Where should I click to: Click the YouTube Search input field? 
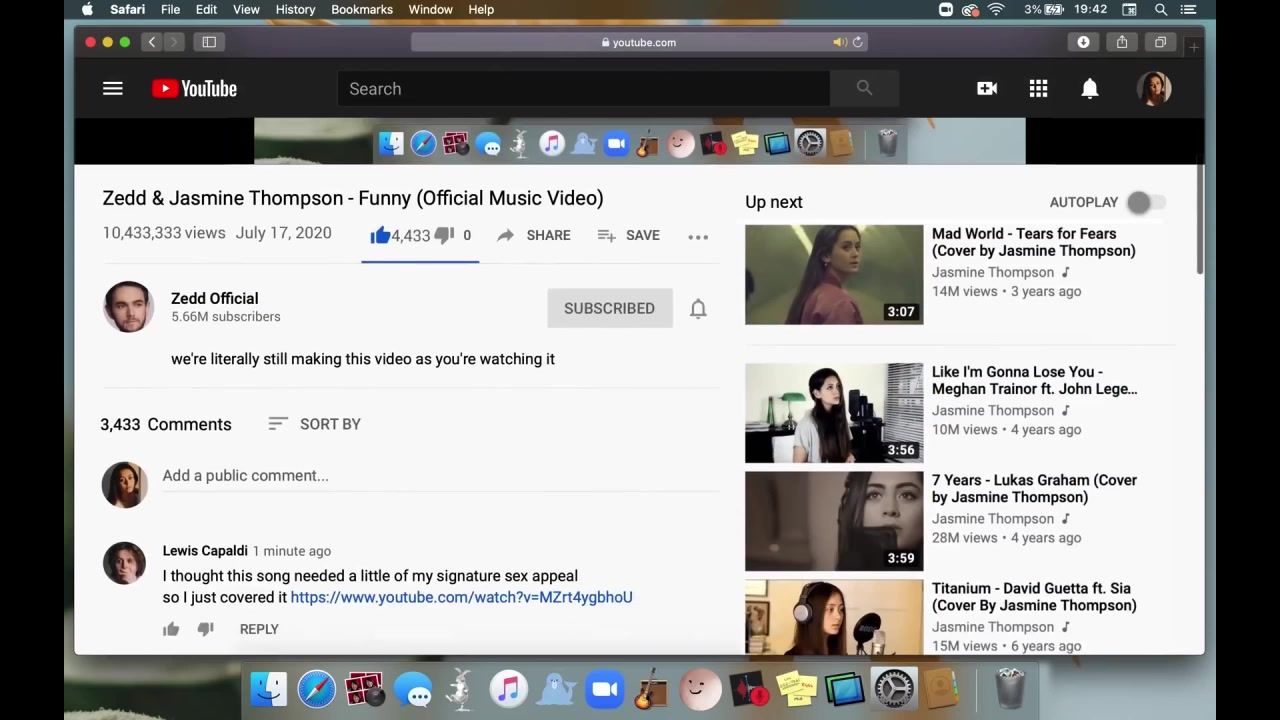pos(584,89)
